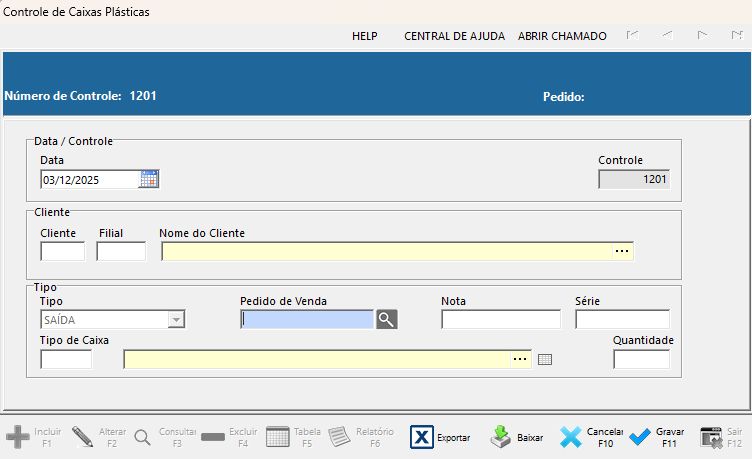Go to the next record arrow

tap(702, 35)
